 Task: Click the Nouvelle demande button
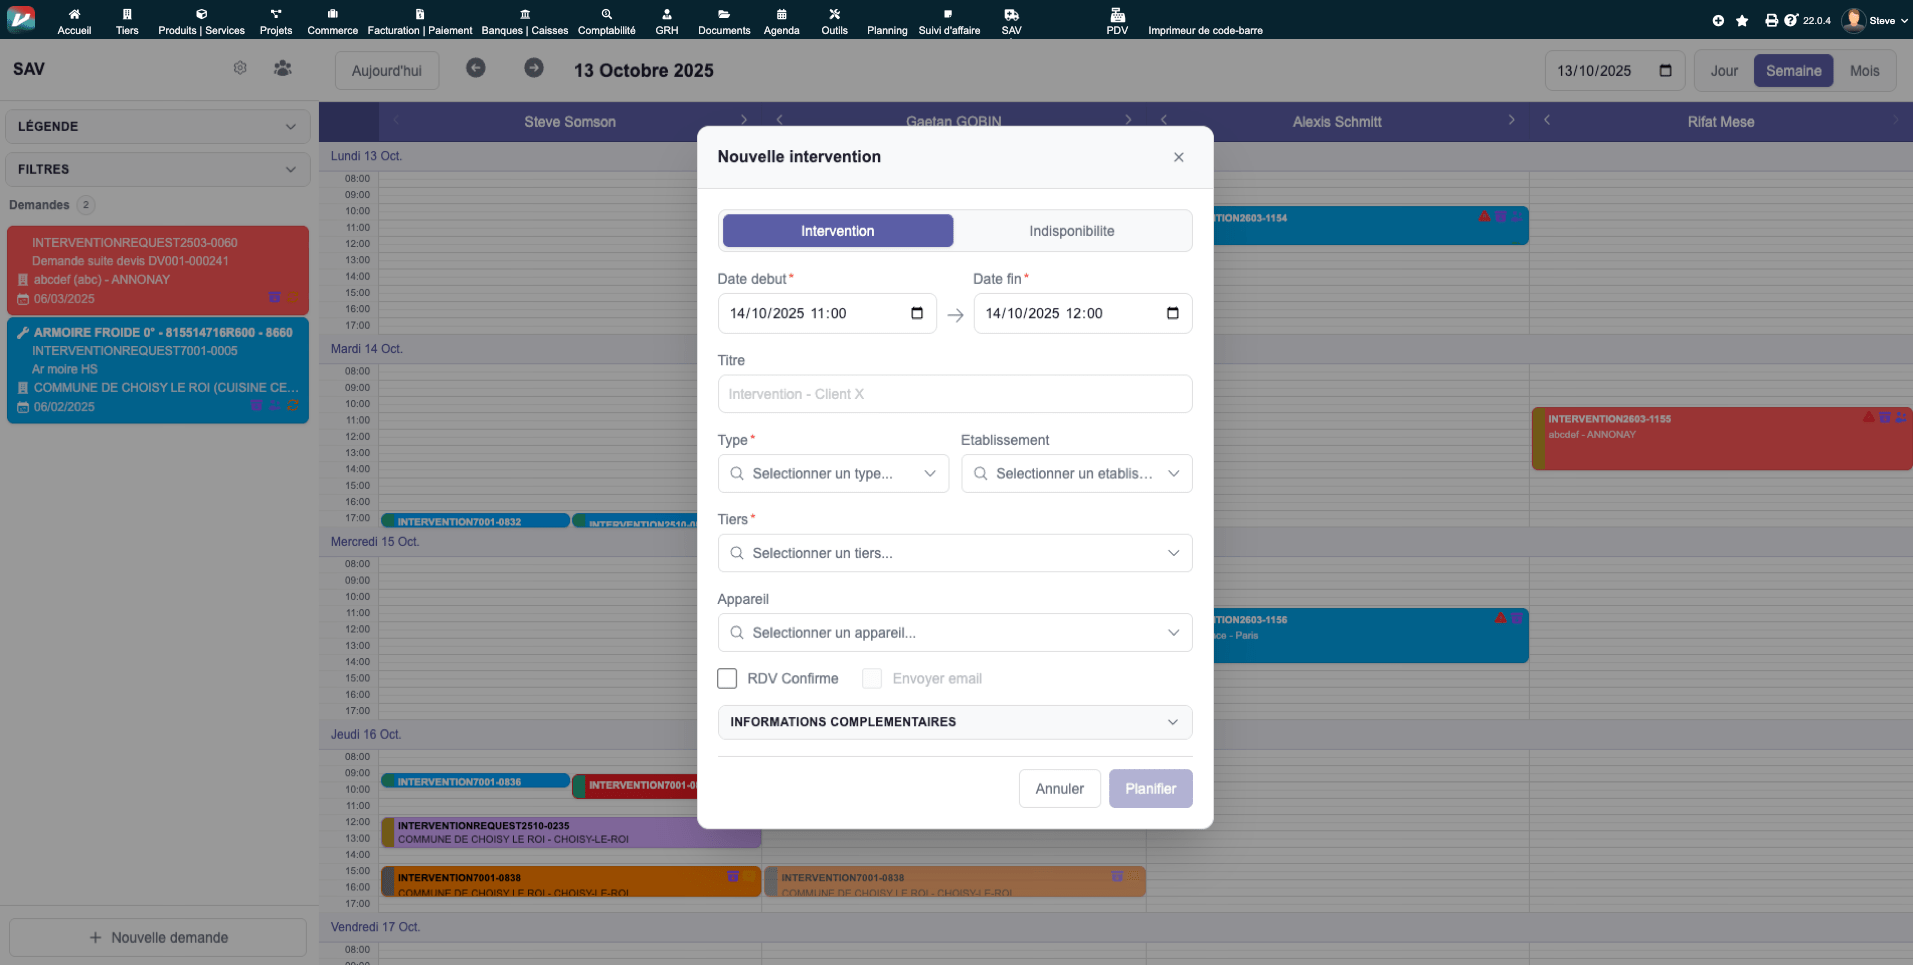click(x=158, y=938)
